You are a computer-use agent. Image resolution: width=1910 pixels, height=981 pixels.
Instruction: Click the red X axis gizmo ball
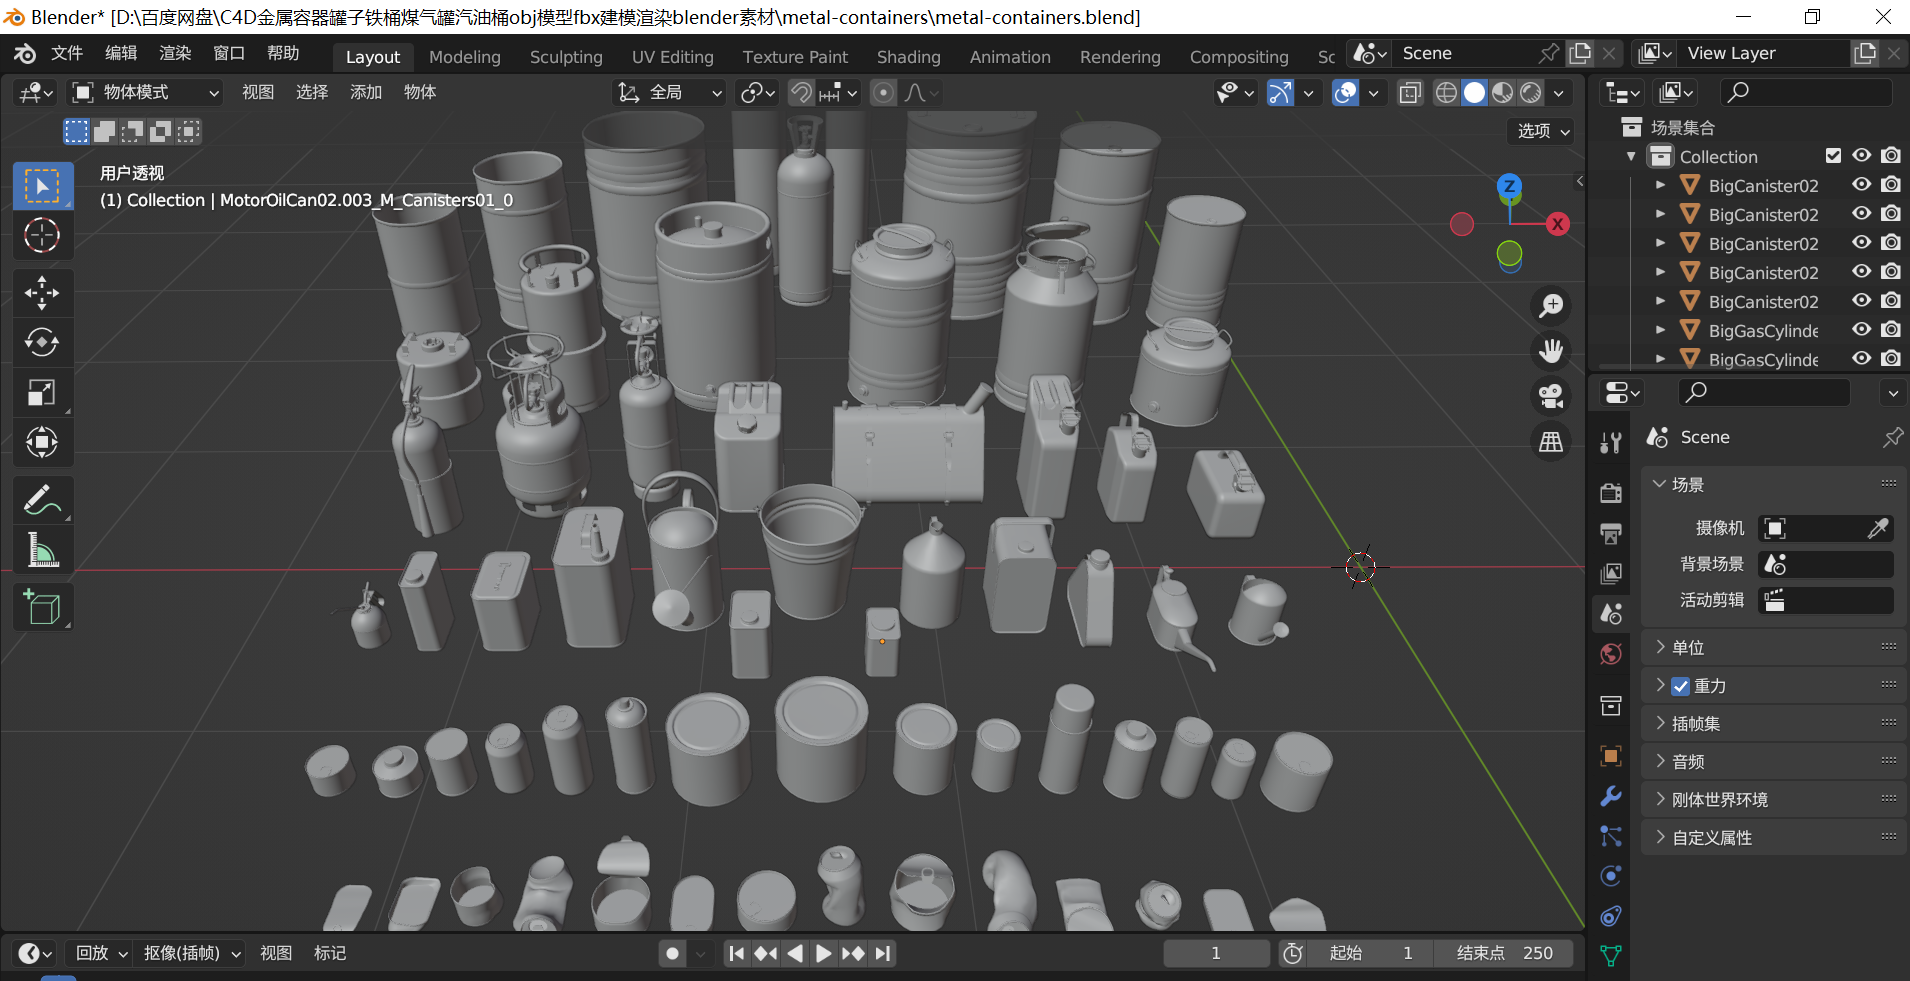point(1557,224)
